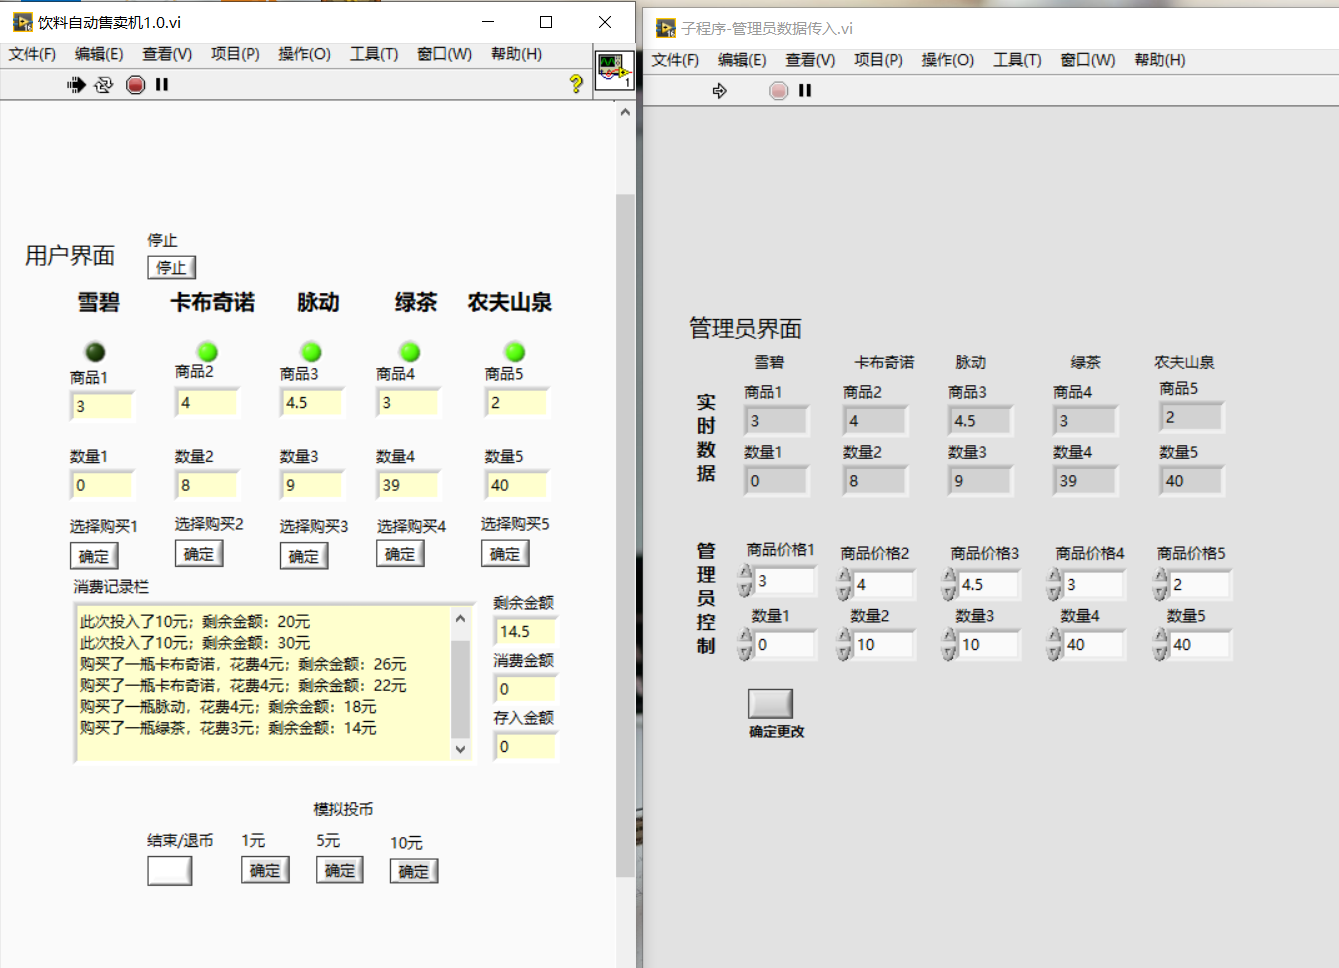Click the 农夫山泉 商品5 green LED
This screenshot has width=1339, height=968.
(515, 352)
